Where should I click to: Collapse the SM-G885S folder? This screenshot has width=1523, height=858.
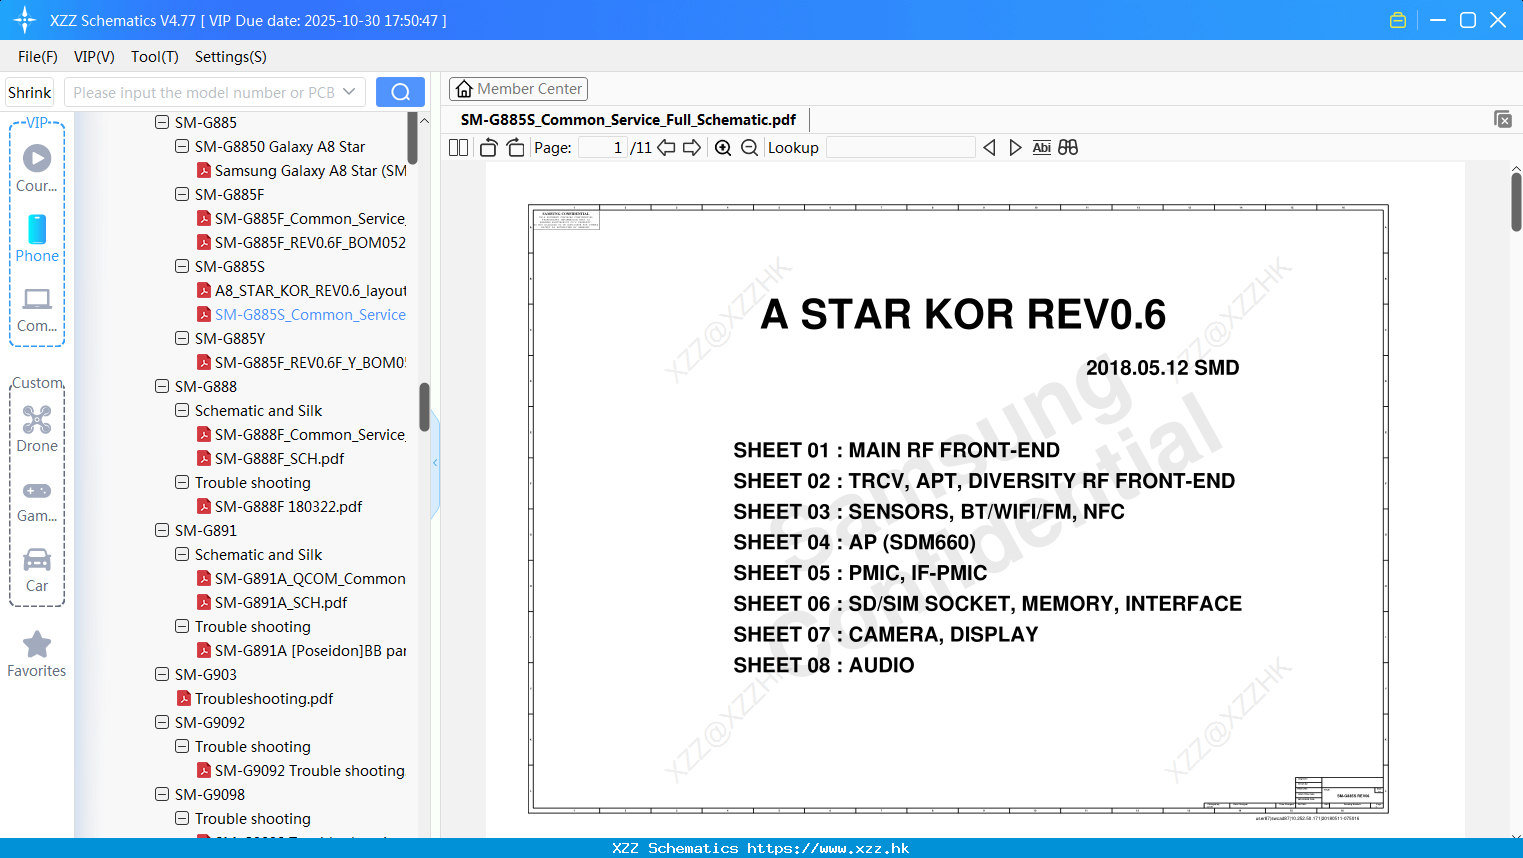coord(182,266)
